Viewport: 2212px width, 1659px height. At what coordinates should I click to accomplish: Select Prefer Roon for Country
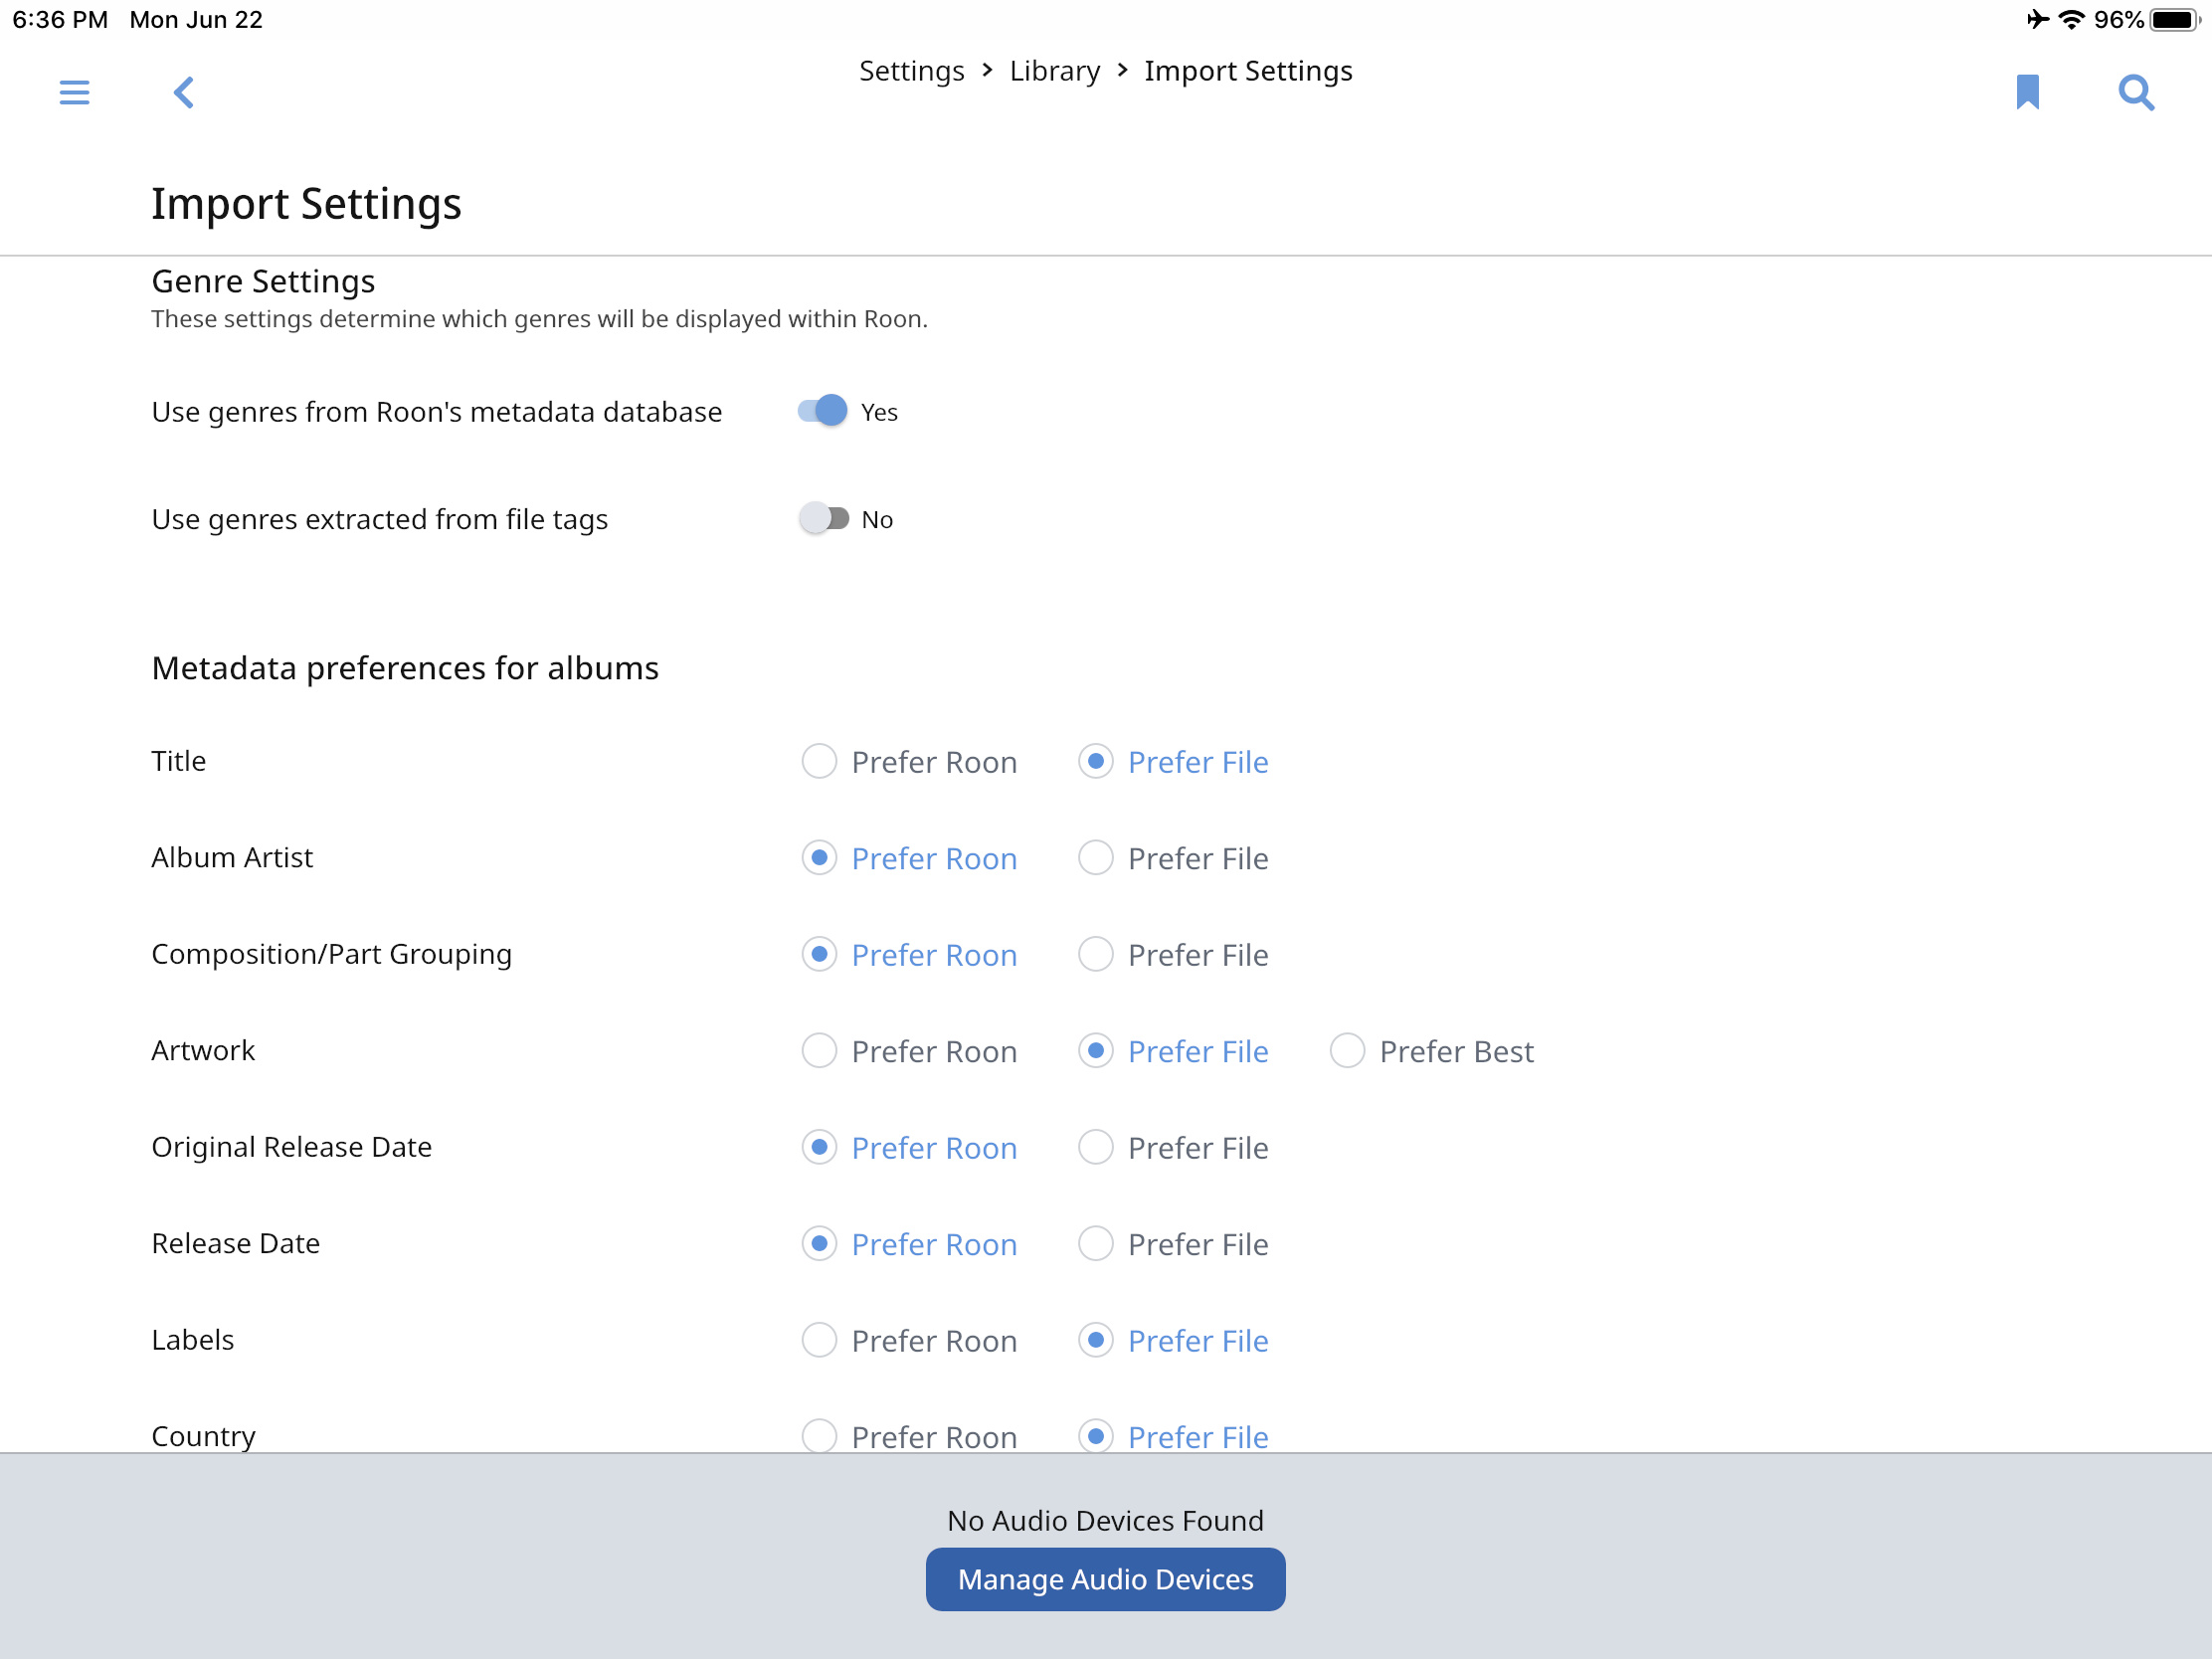pyautogui.click(x=909, y=1436)
